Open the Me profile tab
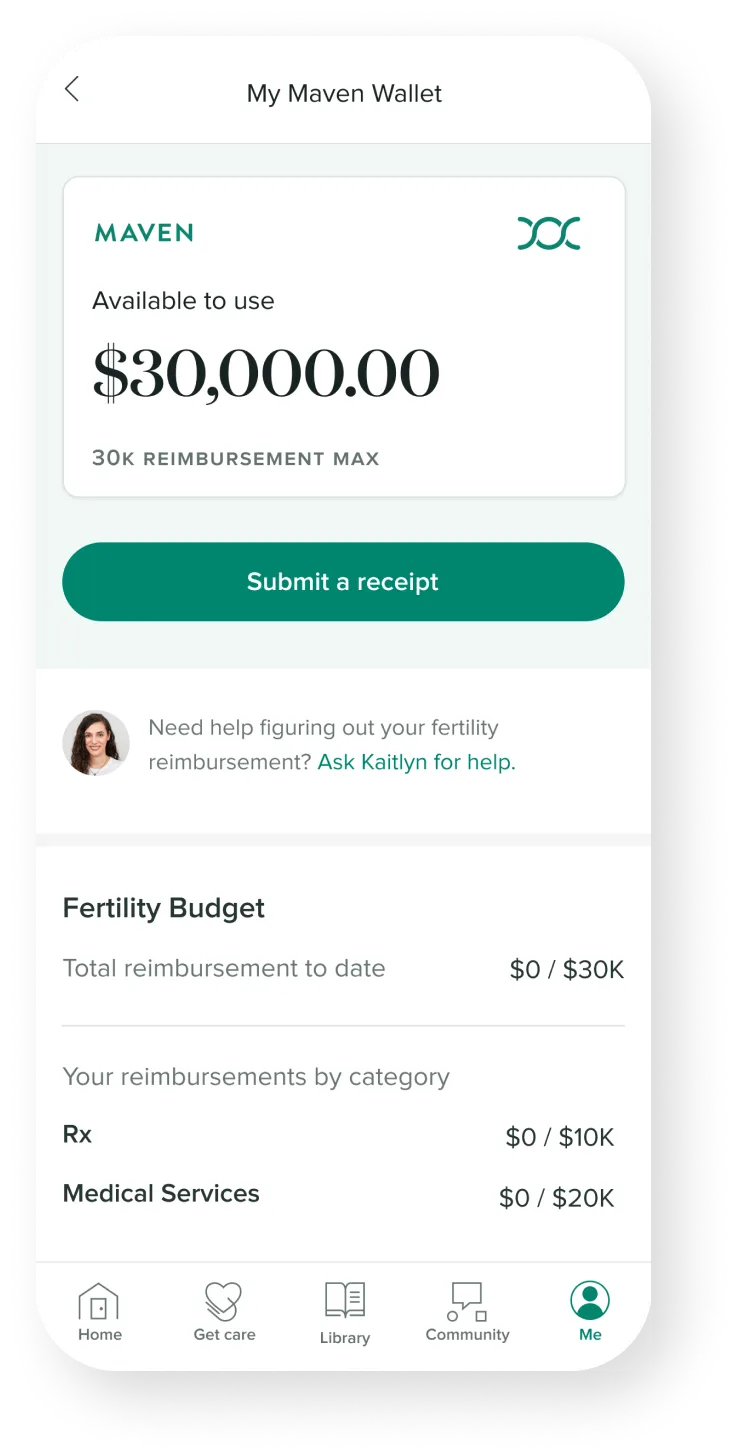735x1455 pixels. coord(589,1310)
